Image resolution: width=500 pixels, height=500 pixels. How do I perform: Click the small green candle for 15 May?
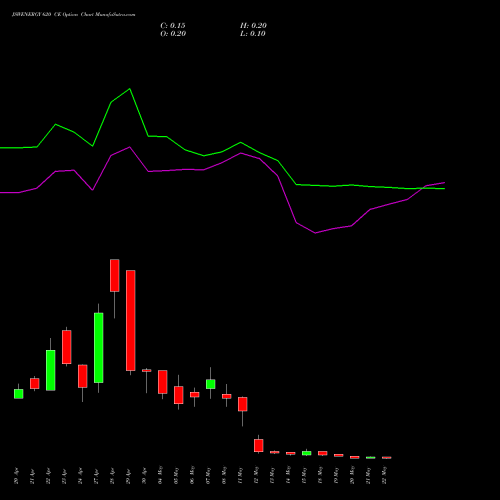[x=307, y=453]
